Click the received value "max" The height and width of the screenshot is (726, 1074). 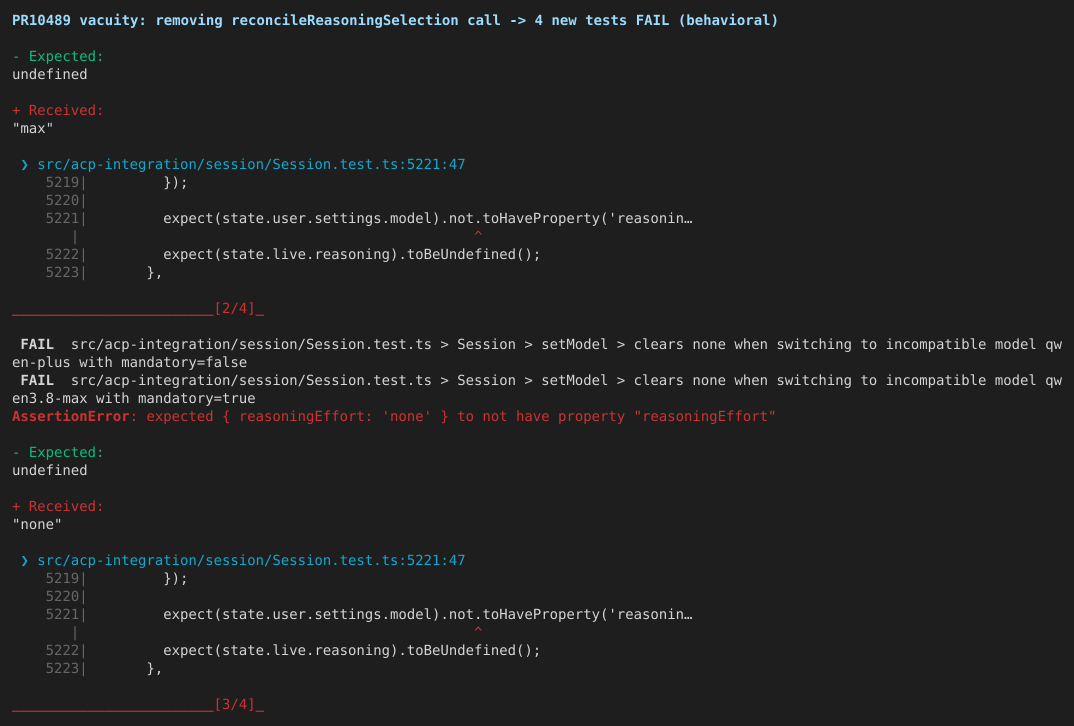[32, 128]
